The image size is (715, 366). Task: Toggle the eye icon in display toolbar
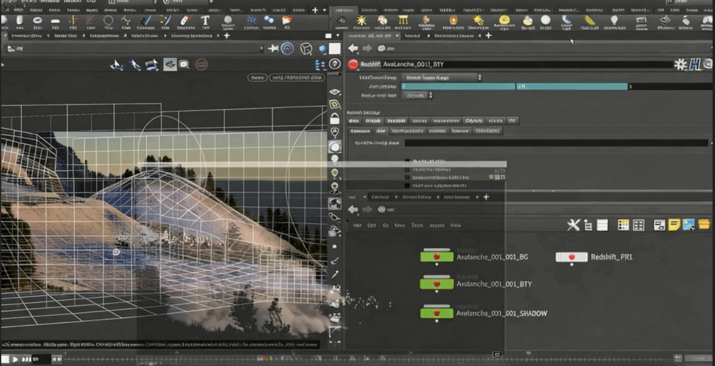click(335, 92)
